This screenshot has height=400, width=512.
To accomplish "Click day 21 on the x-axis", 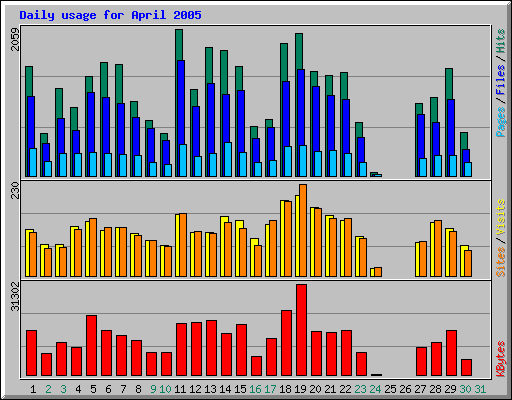I will pyautogui.click(x=330, y=389).
